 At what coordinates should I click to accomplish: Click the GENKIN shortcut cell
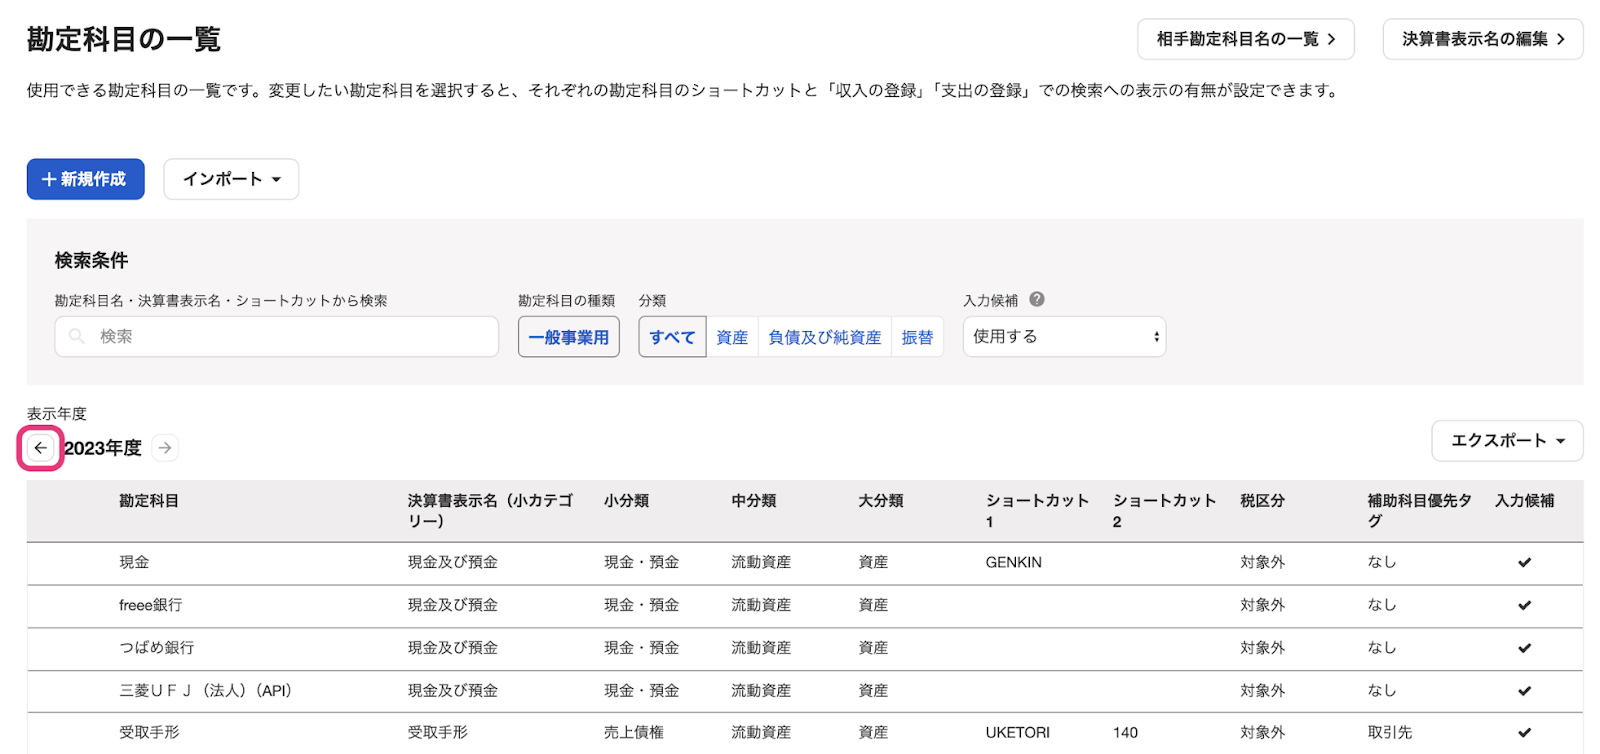click(1014, 562)
